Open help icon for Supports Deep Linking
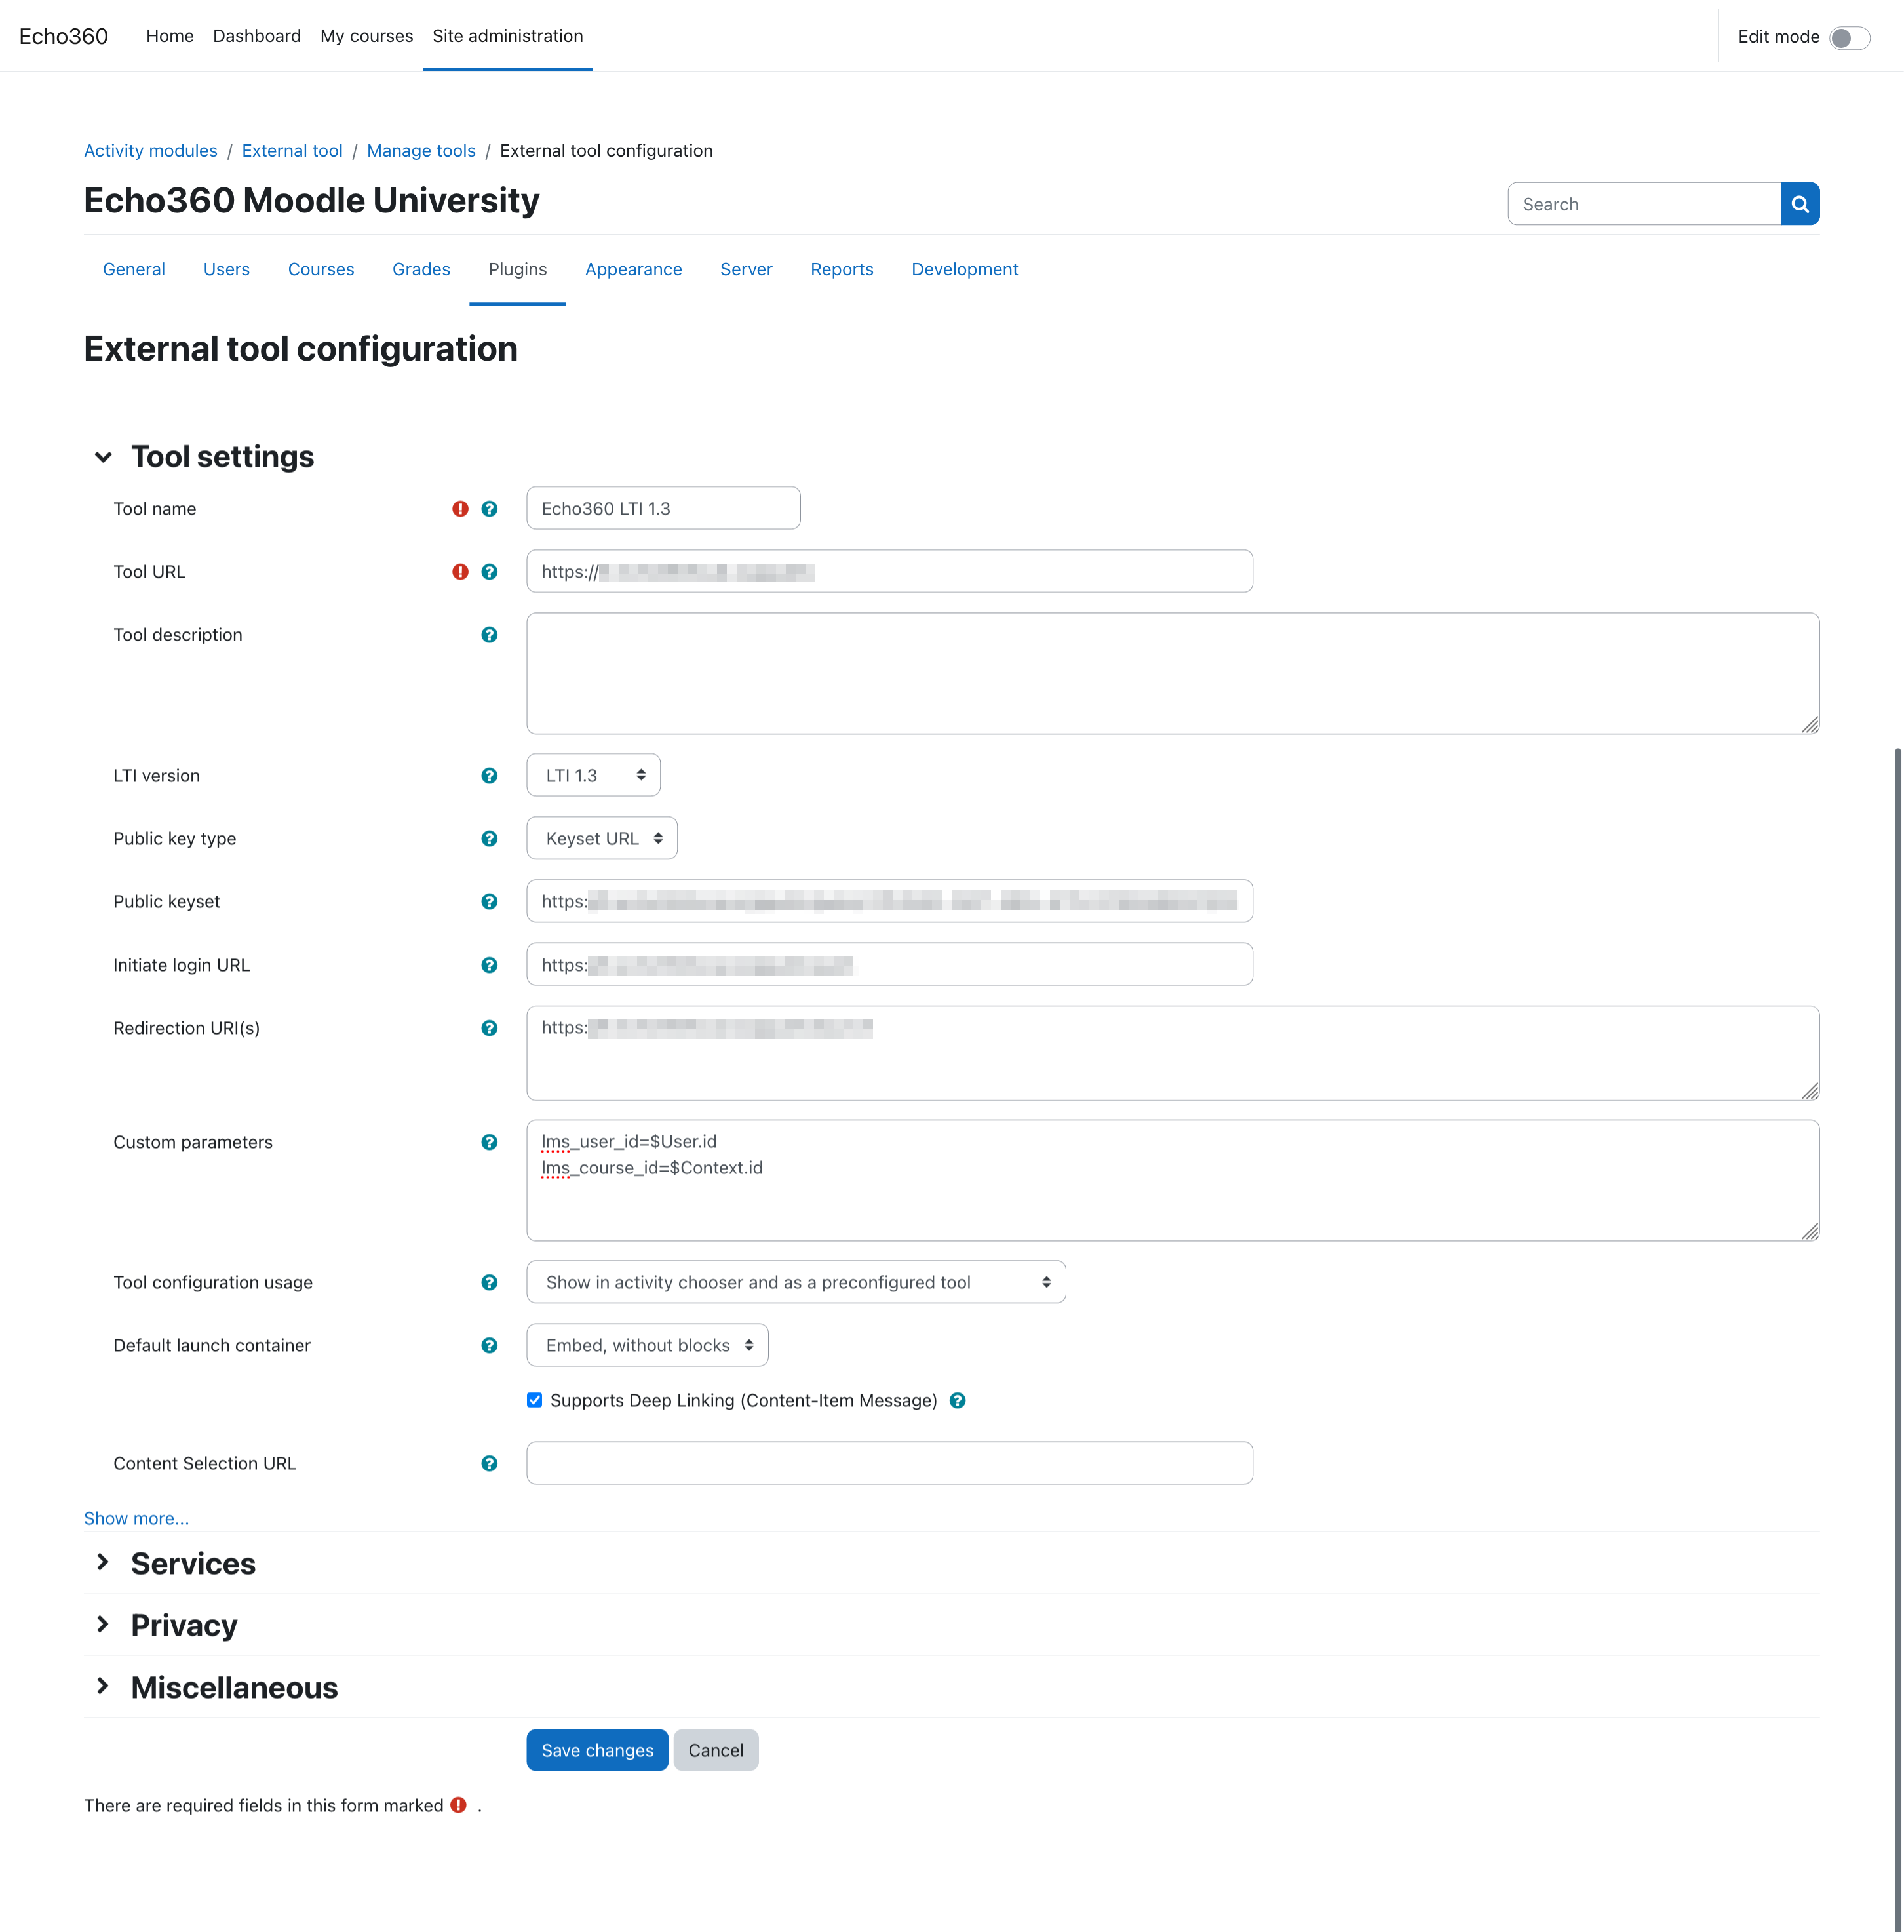 [x=957, y=1401]
